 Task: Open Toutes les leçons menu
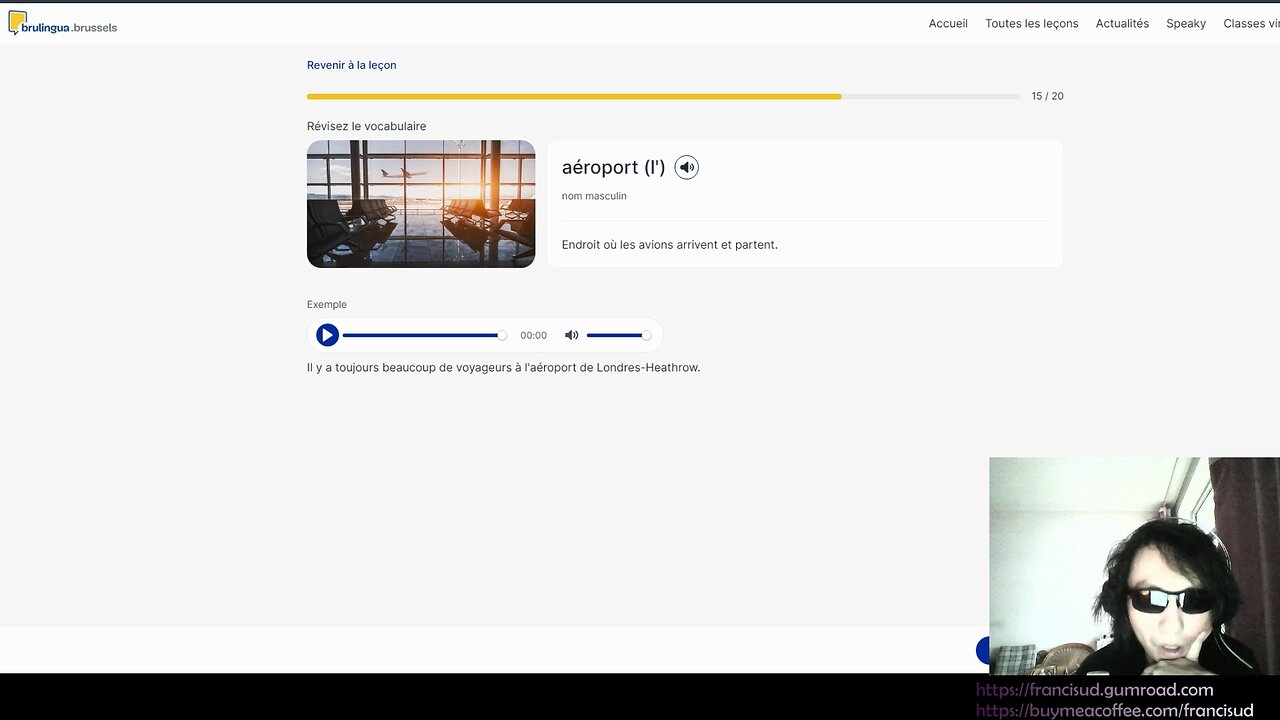(1031, 23)
